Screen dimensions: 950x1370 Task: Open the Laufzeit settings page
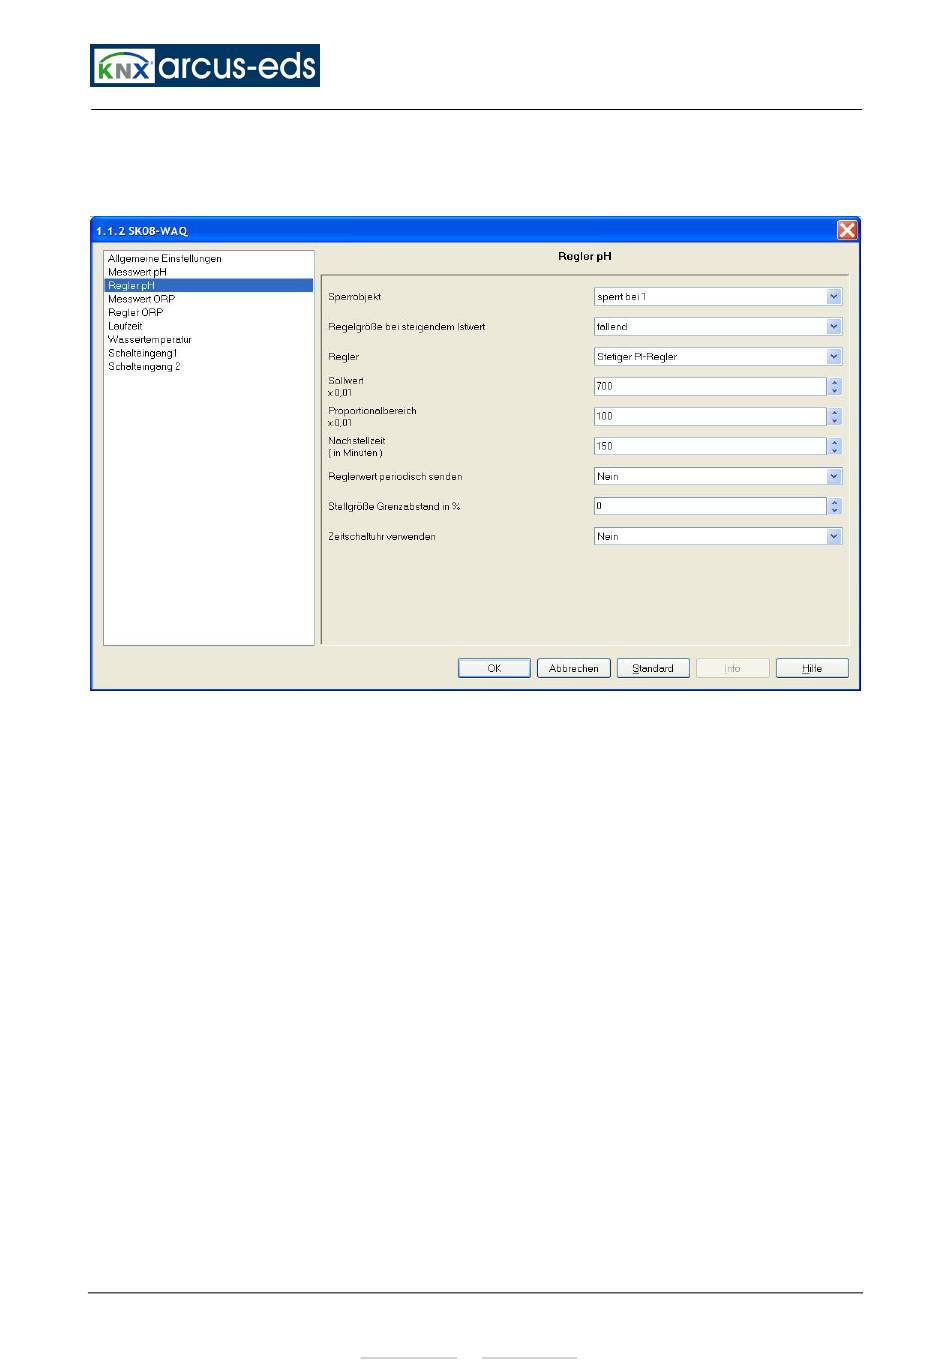coord(125,326)
